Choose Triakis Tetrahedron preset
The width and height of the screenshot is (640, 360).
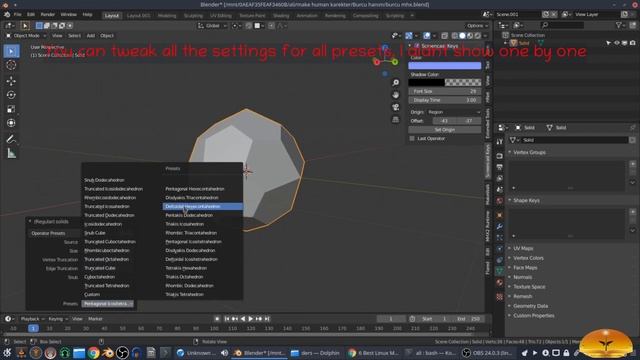(184, 294)
